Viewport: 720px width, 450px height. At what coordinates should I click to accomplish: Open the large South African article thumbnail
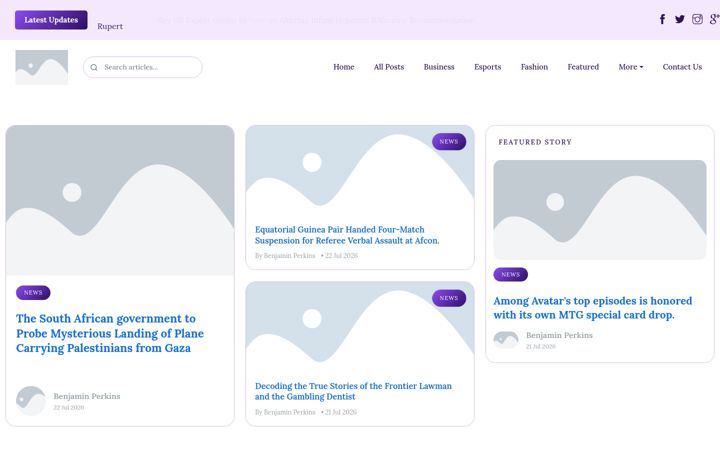click(x=120, y=200)
